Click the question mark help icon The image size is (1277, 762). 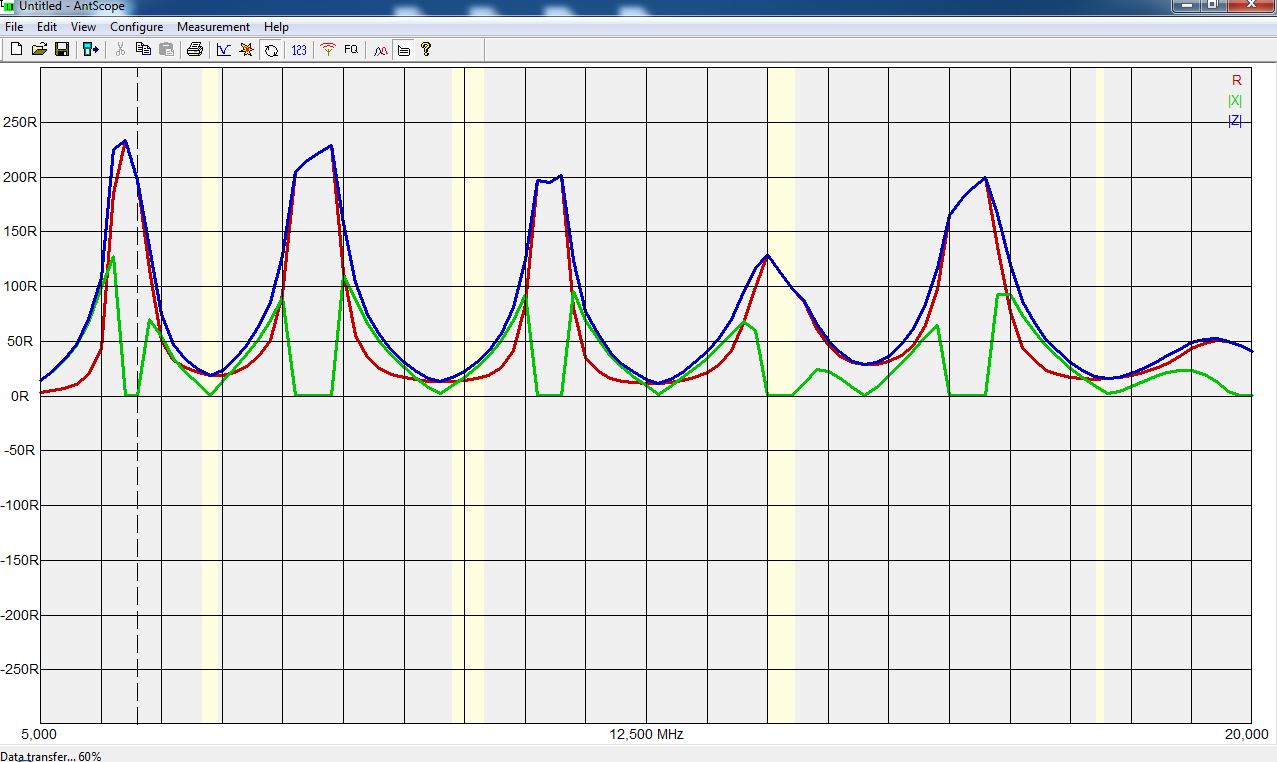tap(426, 49)
